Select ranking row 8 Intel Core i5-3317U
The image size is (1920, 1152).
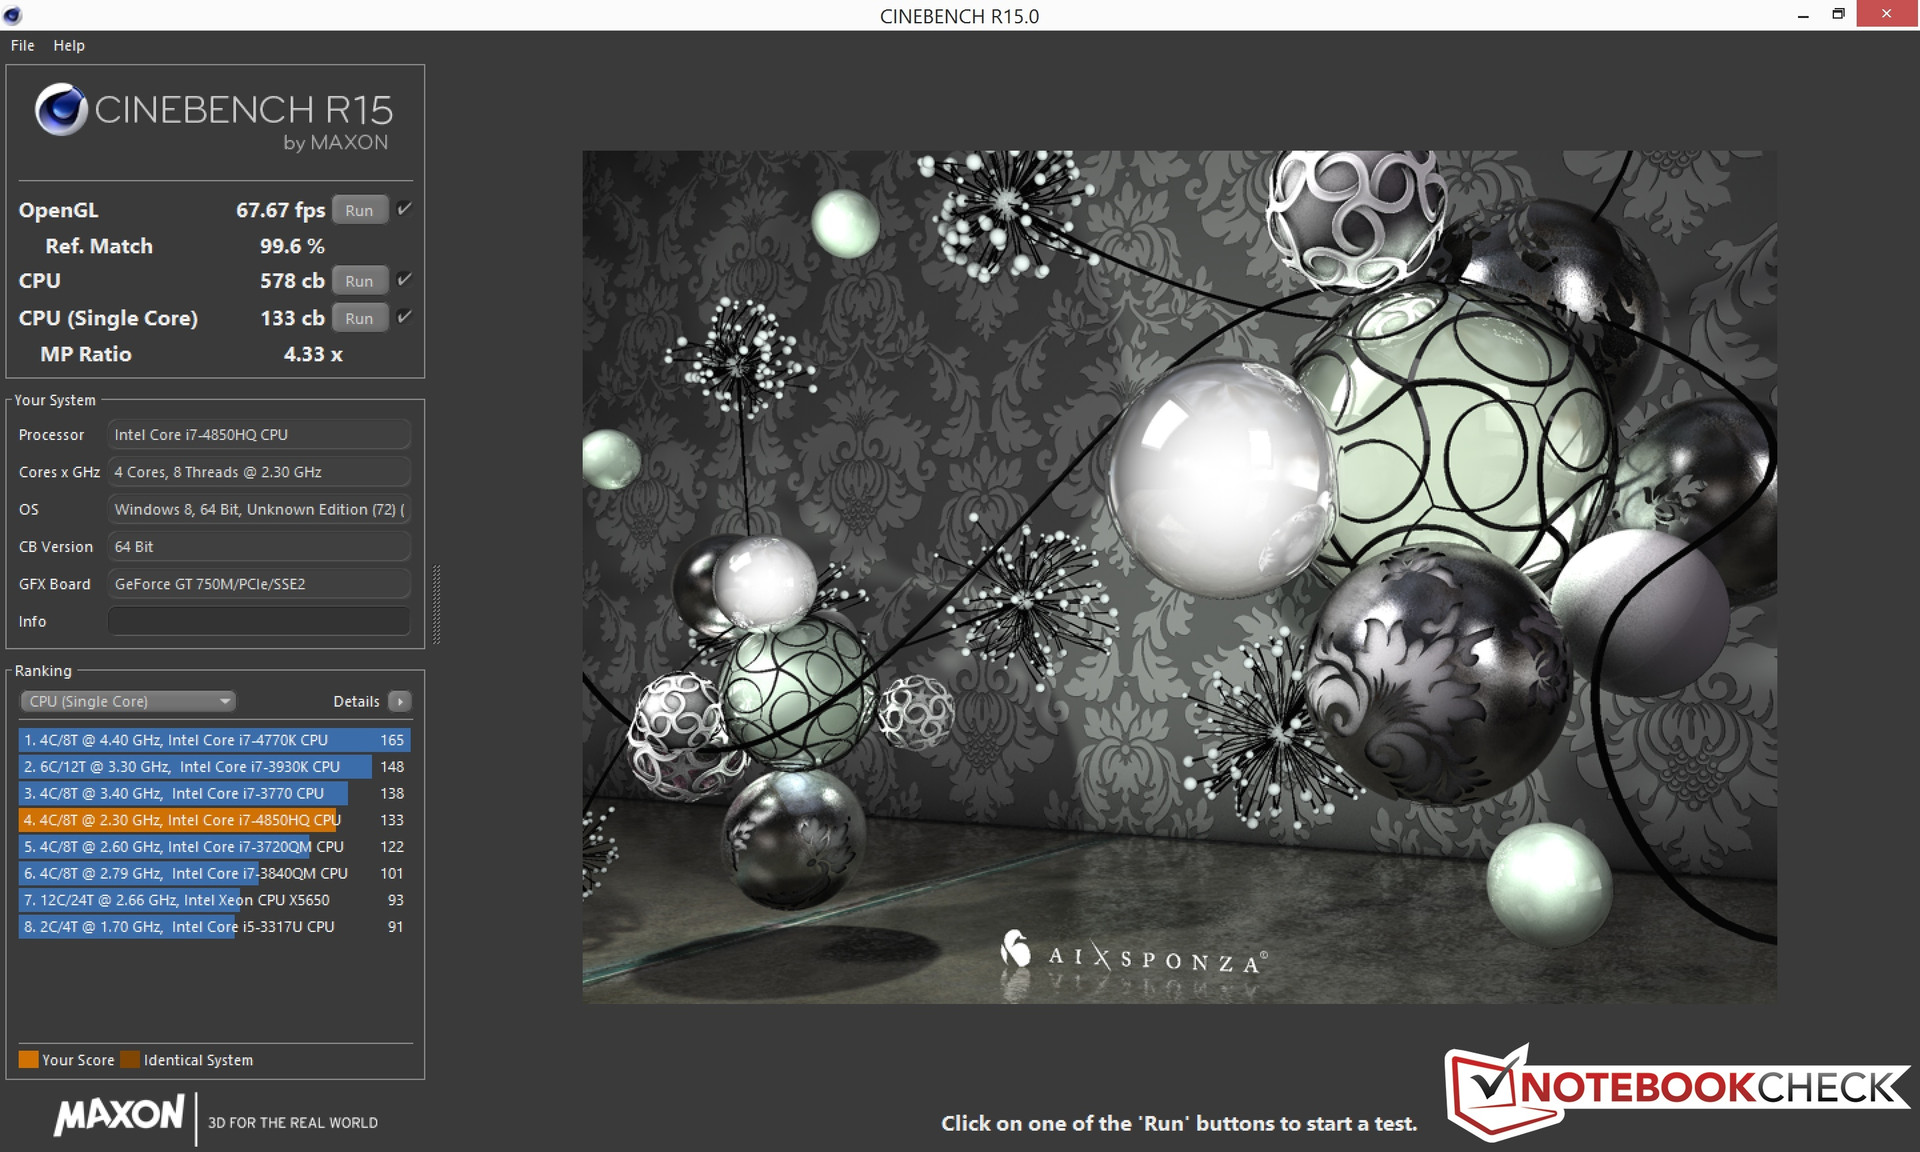(214, 926)
